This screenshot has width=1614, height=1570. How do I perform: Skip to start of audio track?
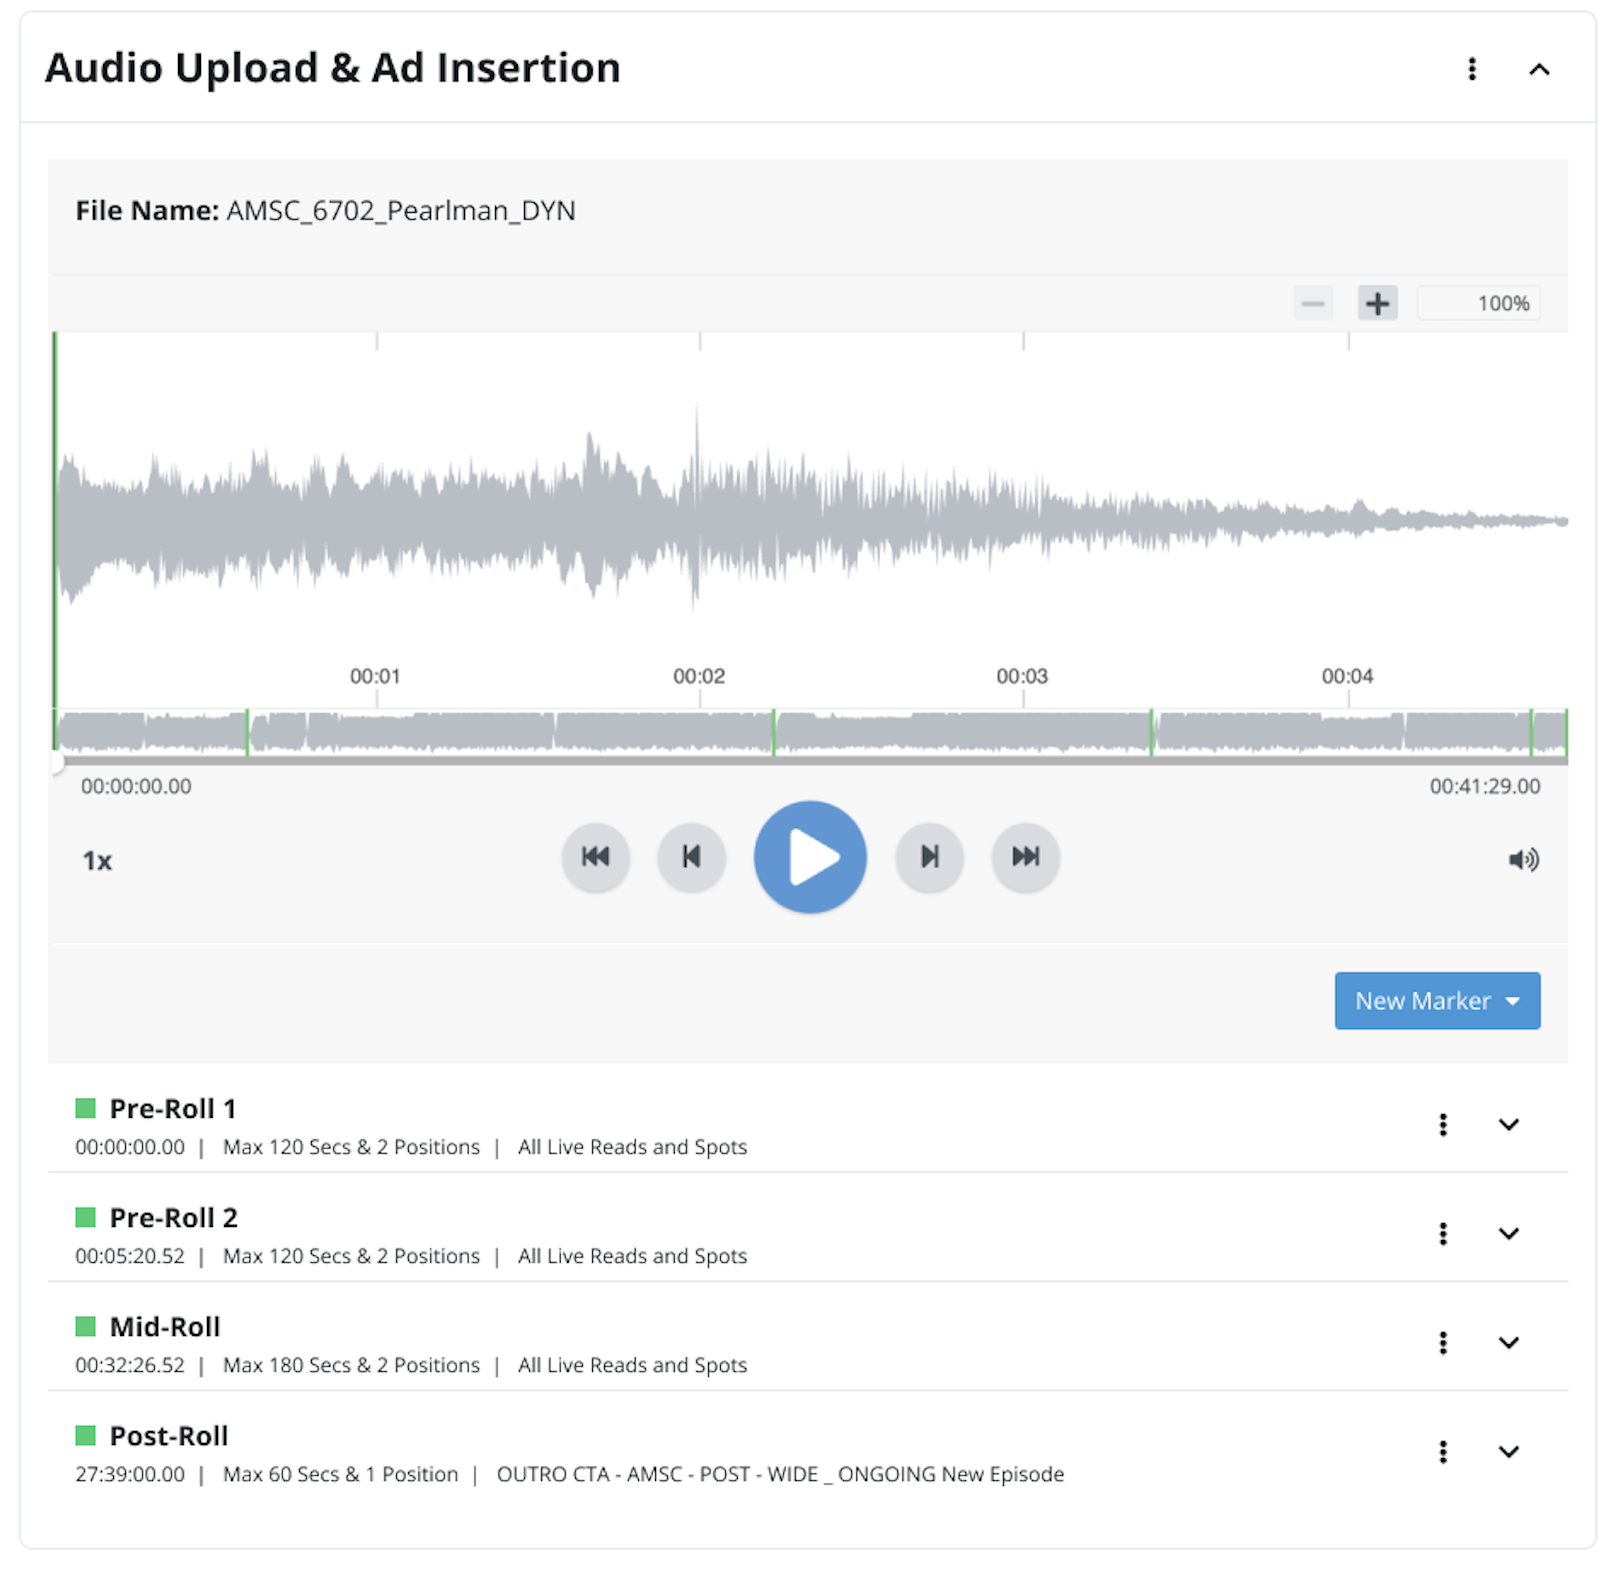tap(595, 857)
